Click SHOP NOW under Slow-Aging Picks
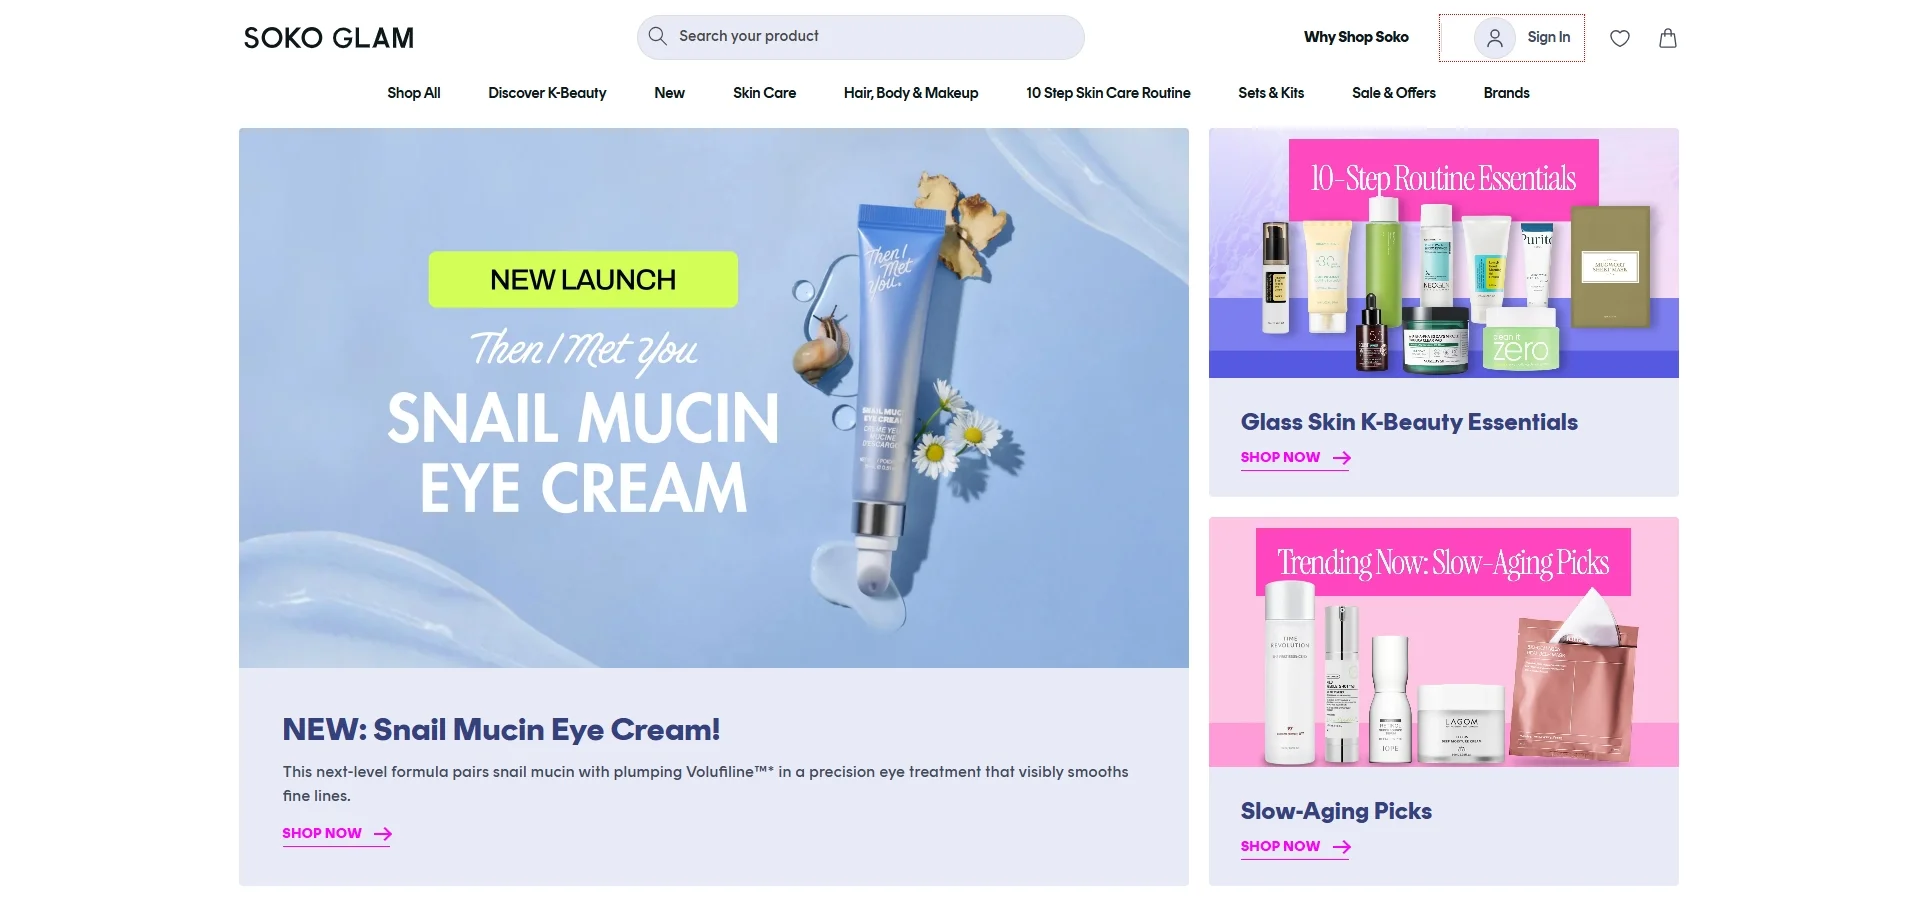Viewport: 1912px width, 903px height. [x=1281, y=847]
